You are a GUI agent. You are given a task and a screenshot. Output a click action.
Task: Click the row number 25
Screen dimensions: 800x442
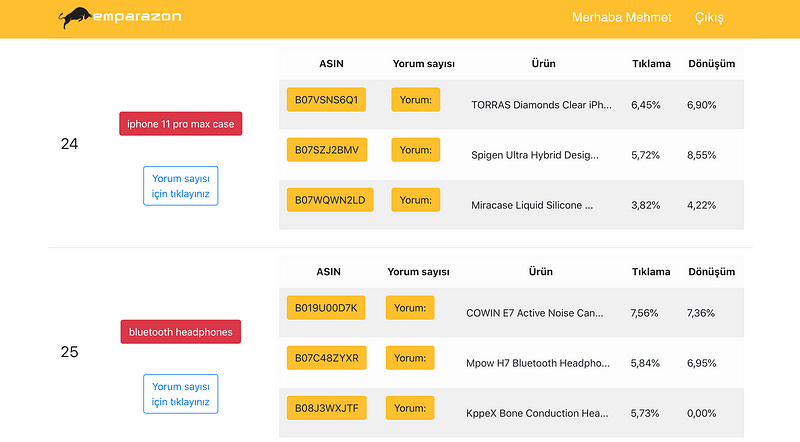coord(69,352)
